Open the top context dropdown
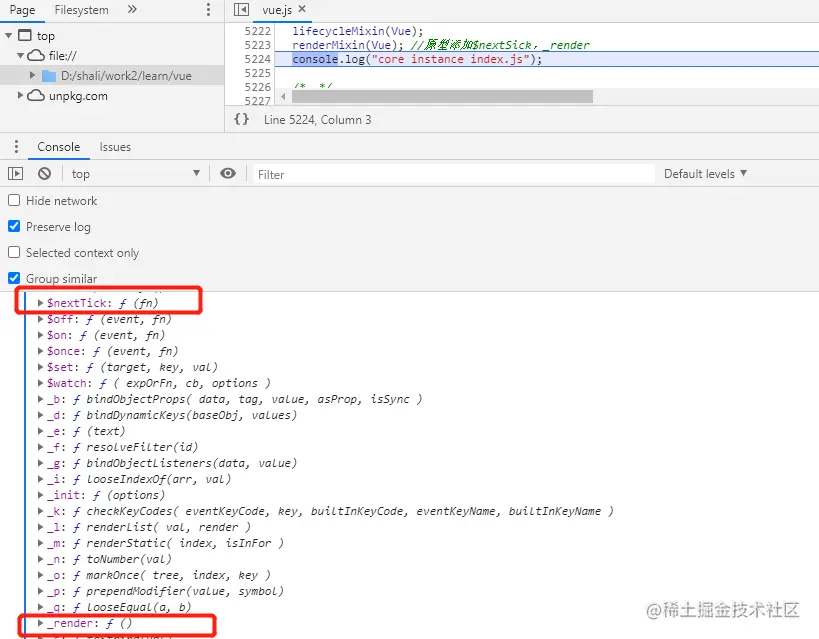Screen dimensions: 819x639 (x=135, y=173)
